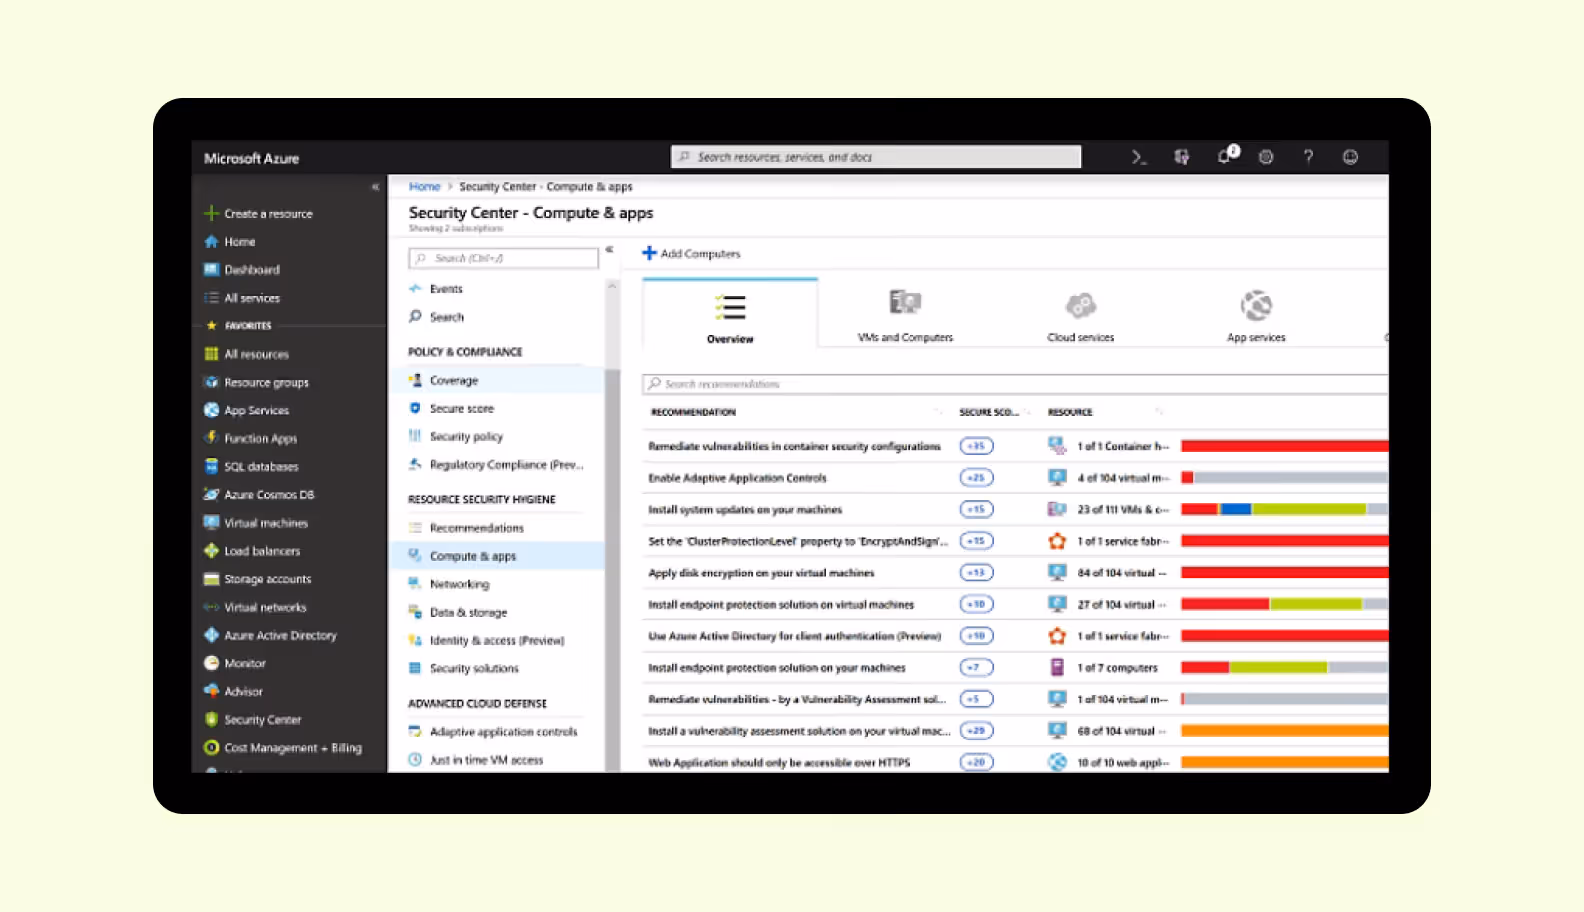1584x912 pixels.
Task: Click the feedback smiley icon
Action: 1350,157
